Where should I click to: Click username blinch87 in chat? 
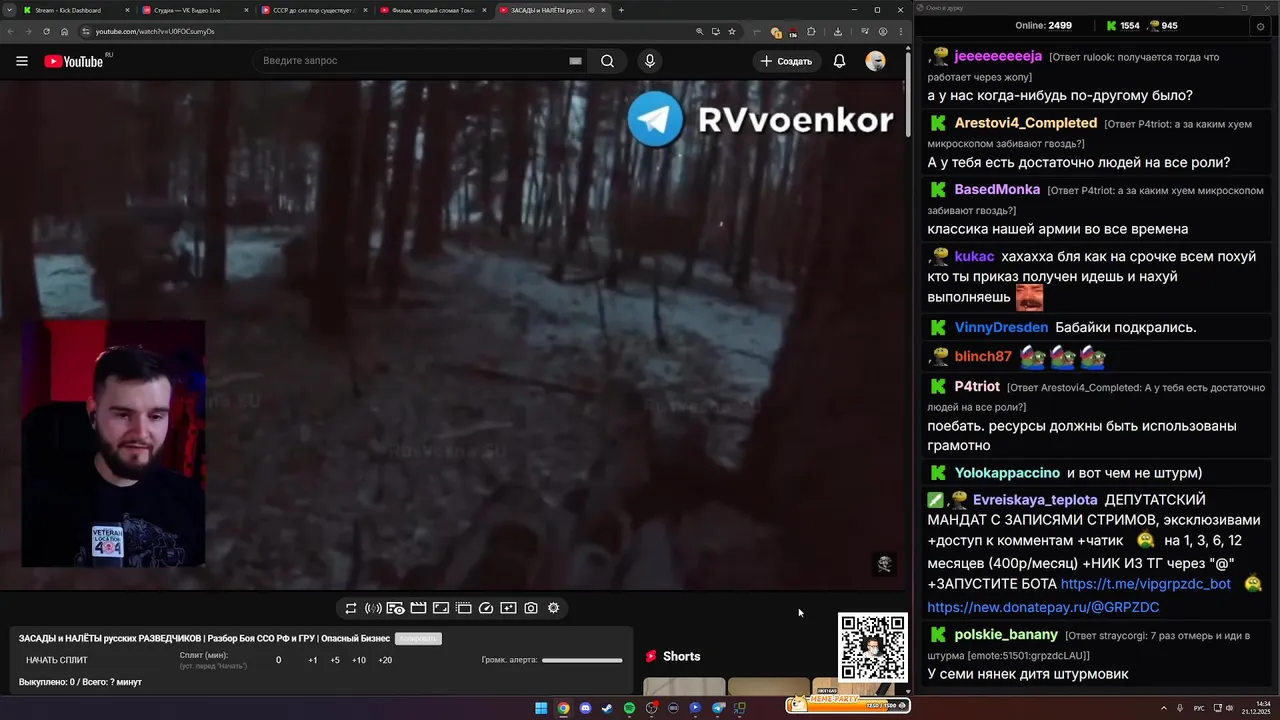click(983, 357)
